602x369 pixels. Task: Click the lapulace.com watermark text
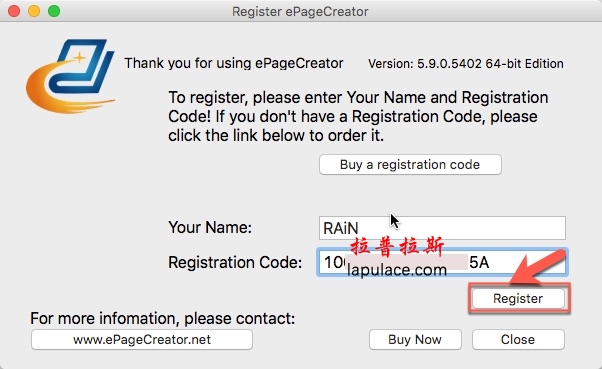(x=397, y=270)
